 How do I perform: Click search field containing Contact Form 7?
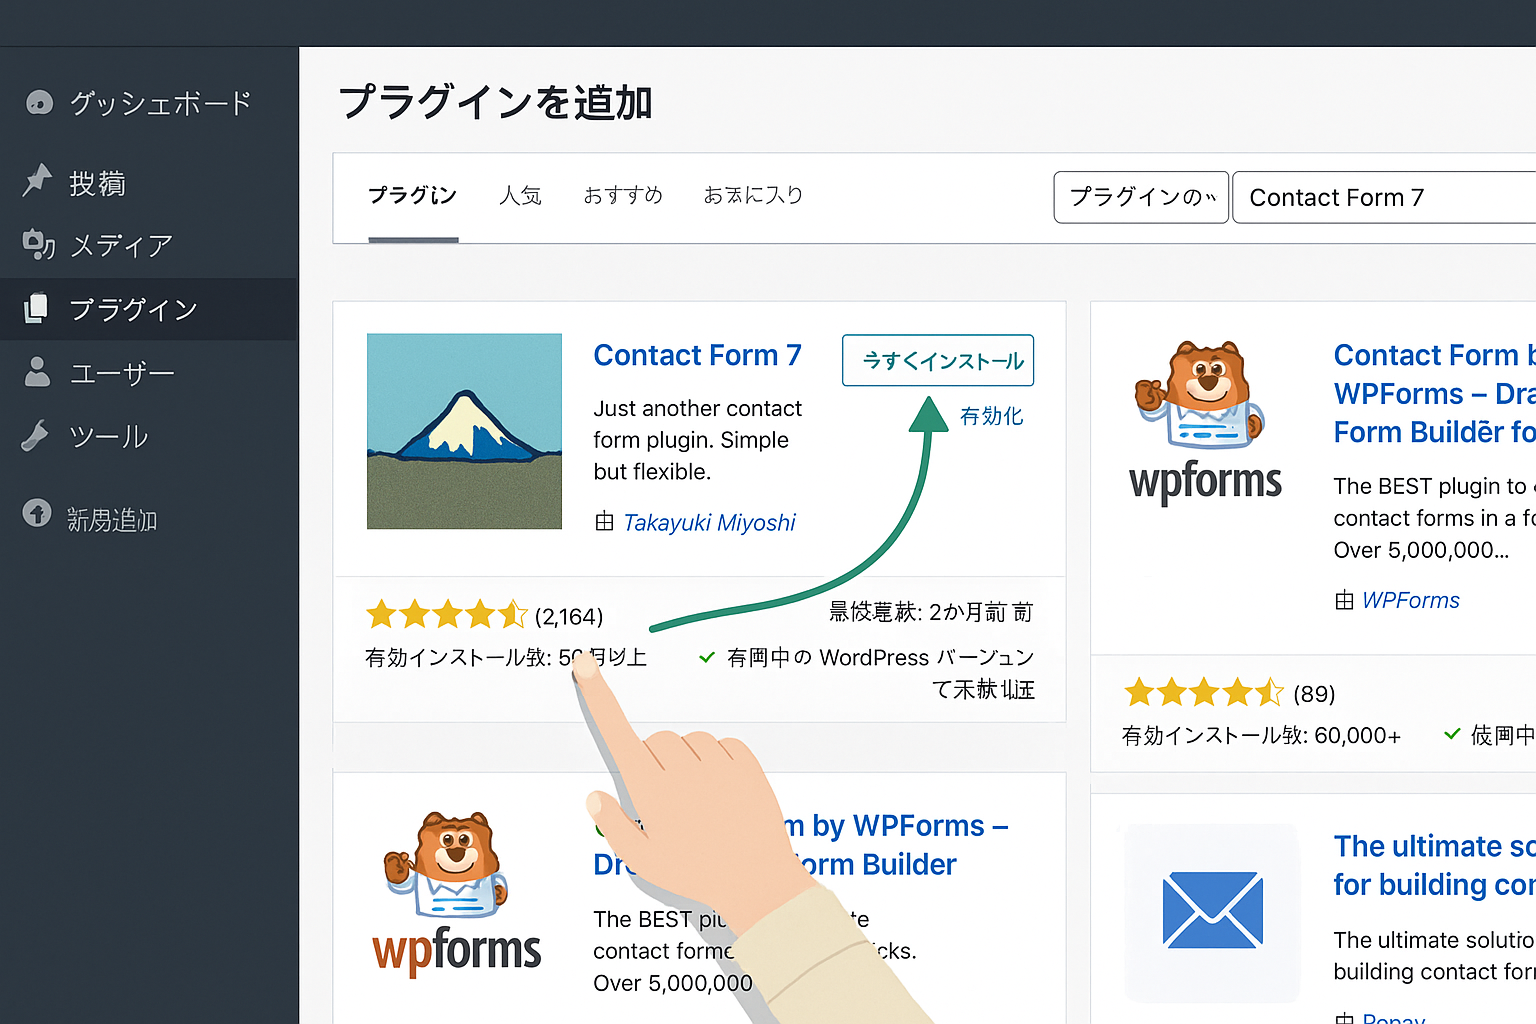(1385, 197)
